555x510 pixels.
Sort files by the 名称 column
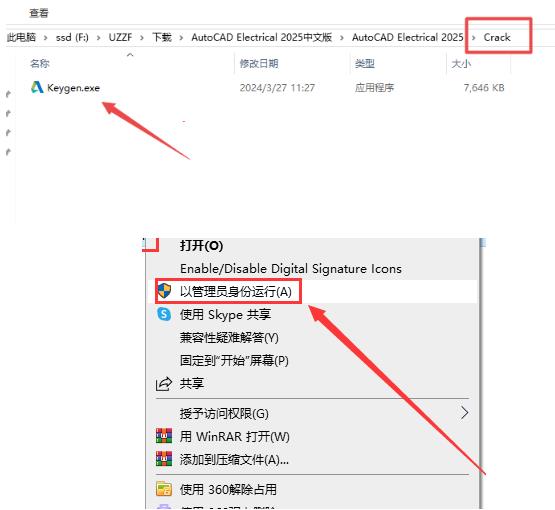pyautogui.click(x=40, y=64)
